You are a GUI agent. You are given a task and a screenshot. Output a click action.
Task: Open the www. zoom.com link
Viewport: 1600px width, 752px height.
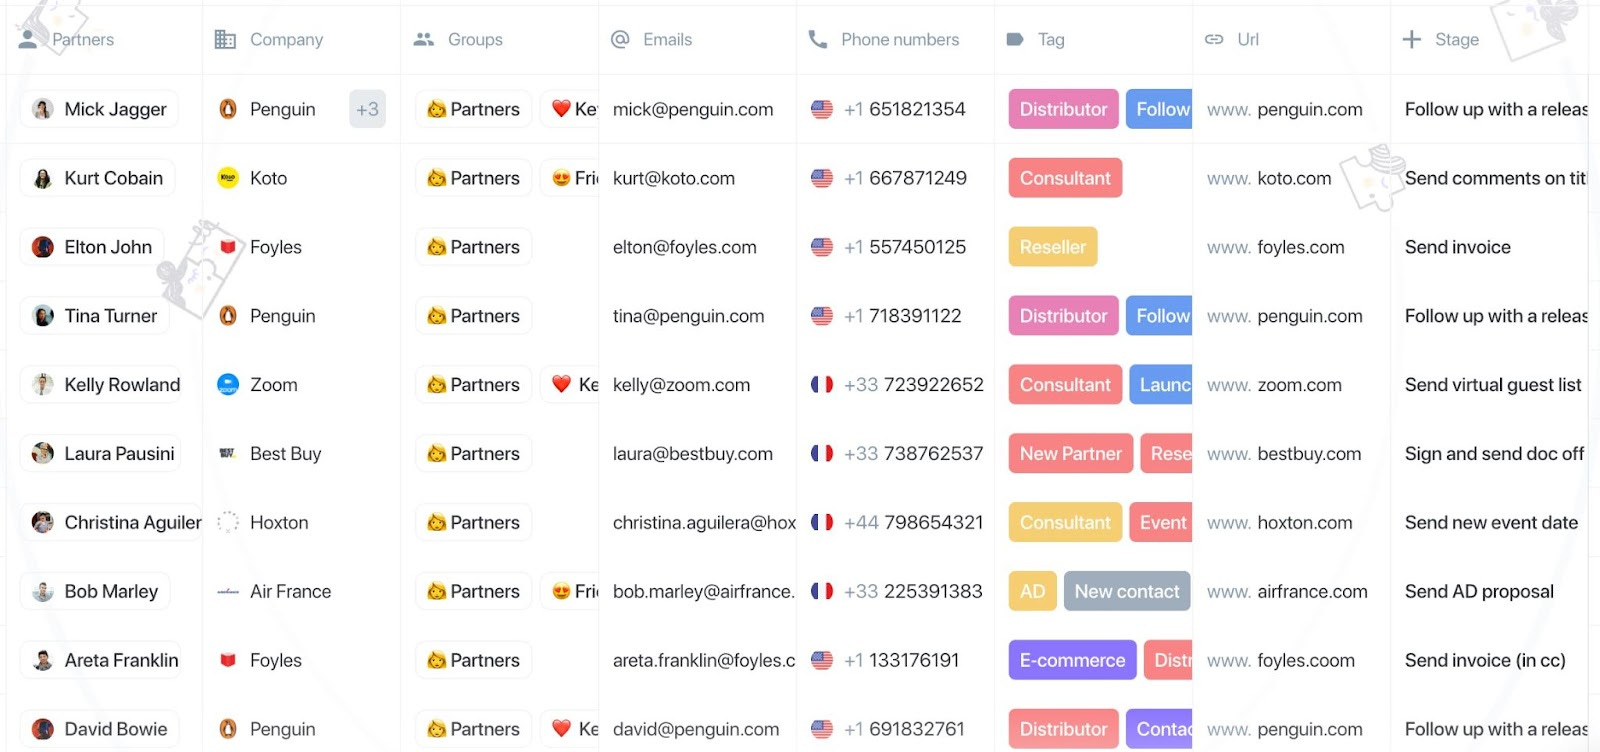coord(1274,385)
